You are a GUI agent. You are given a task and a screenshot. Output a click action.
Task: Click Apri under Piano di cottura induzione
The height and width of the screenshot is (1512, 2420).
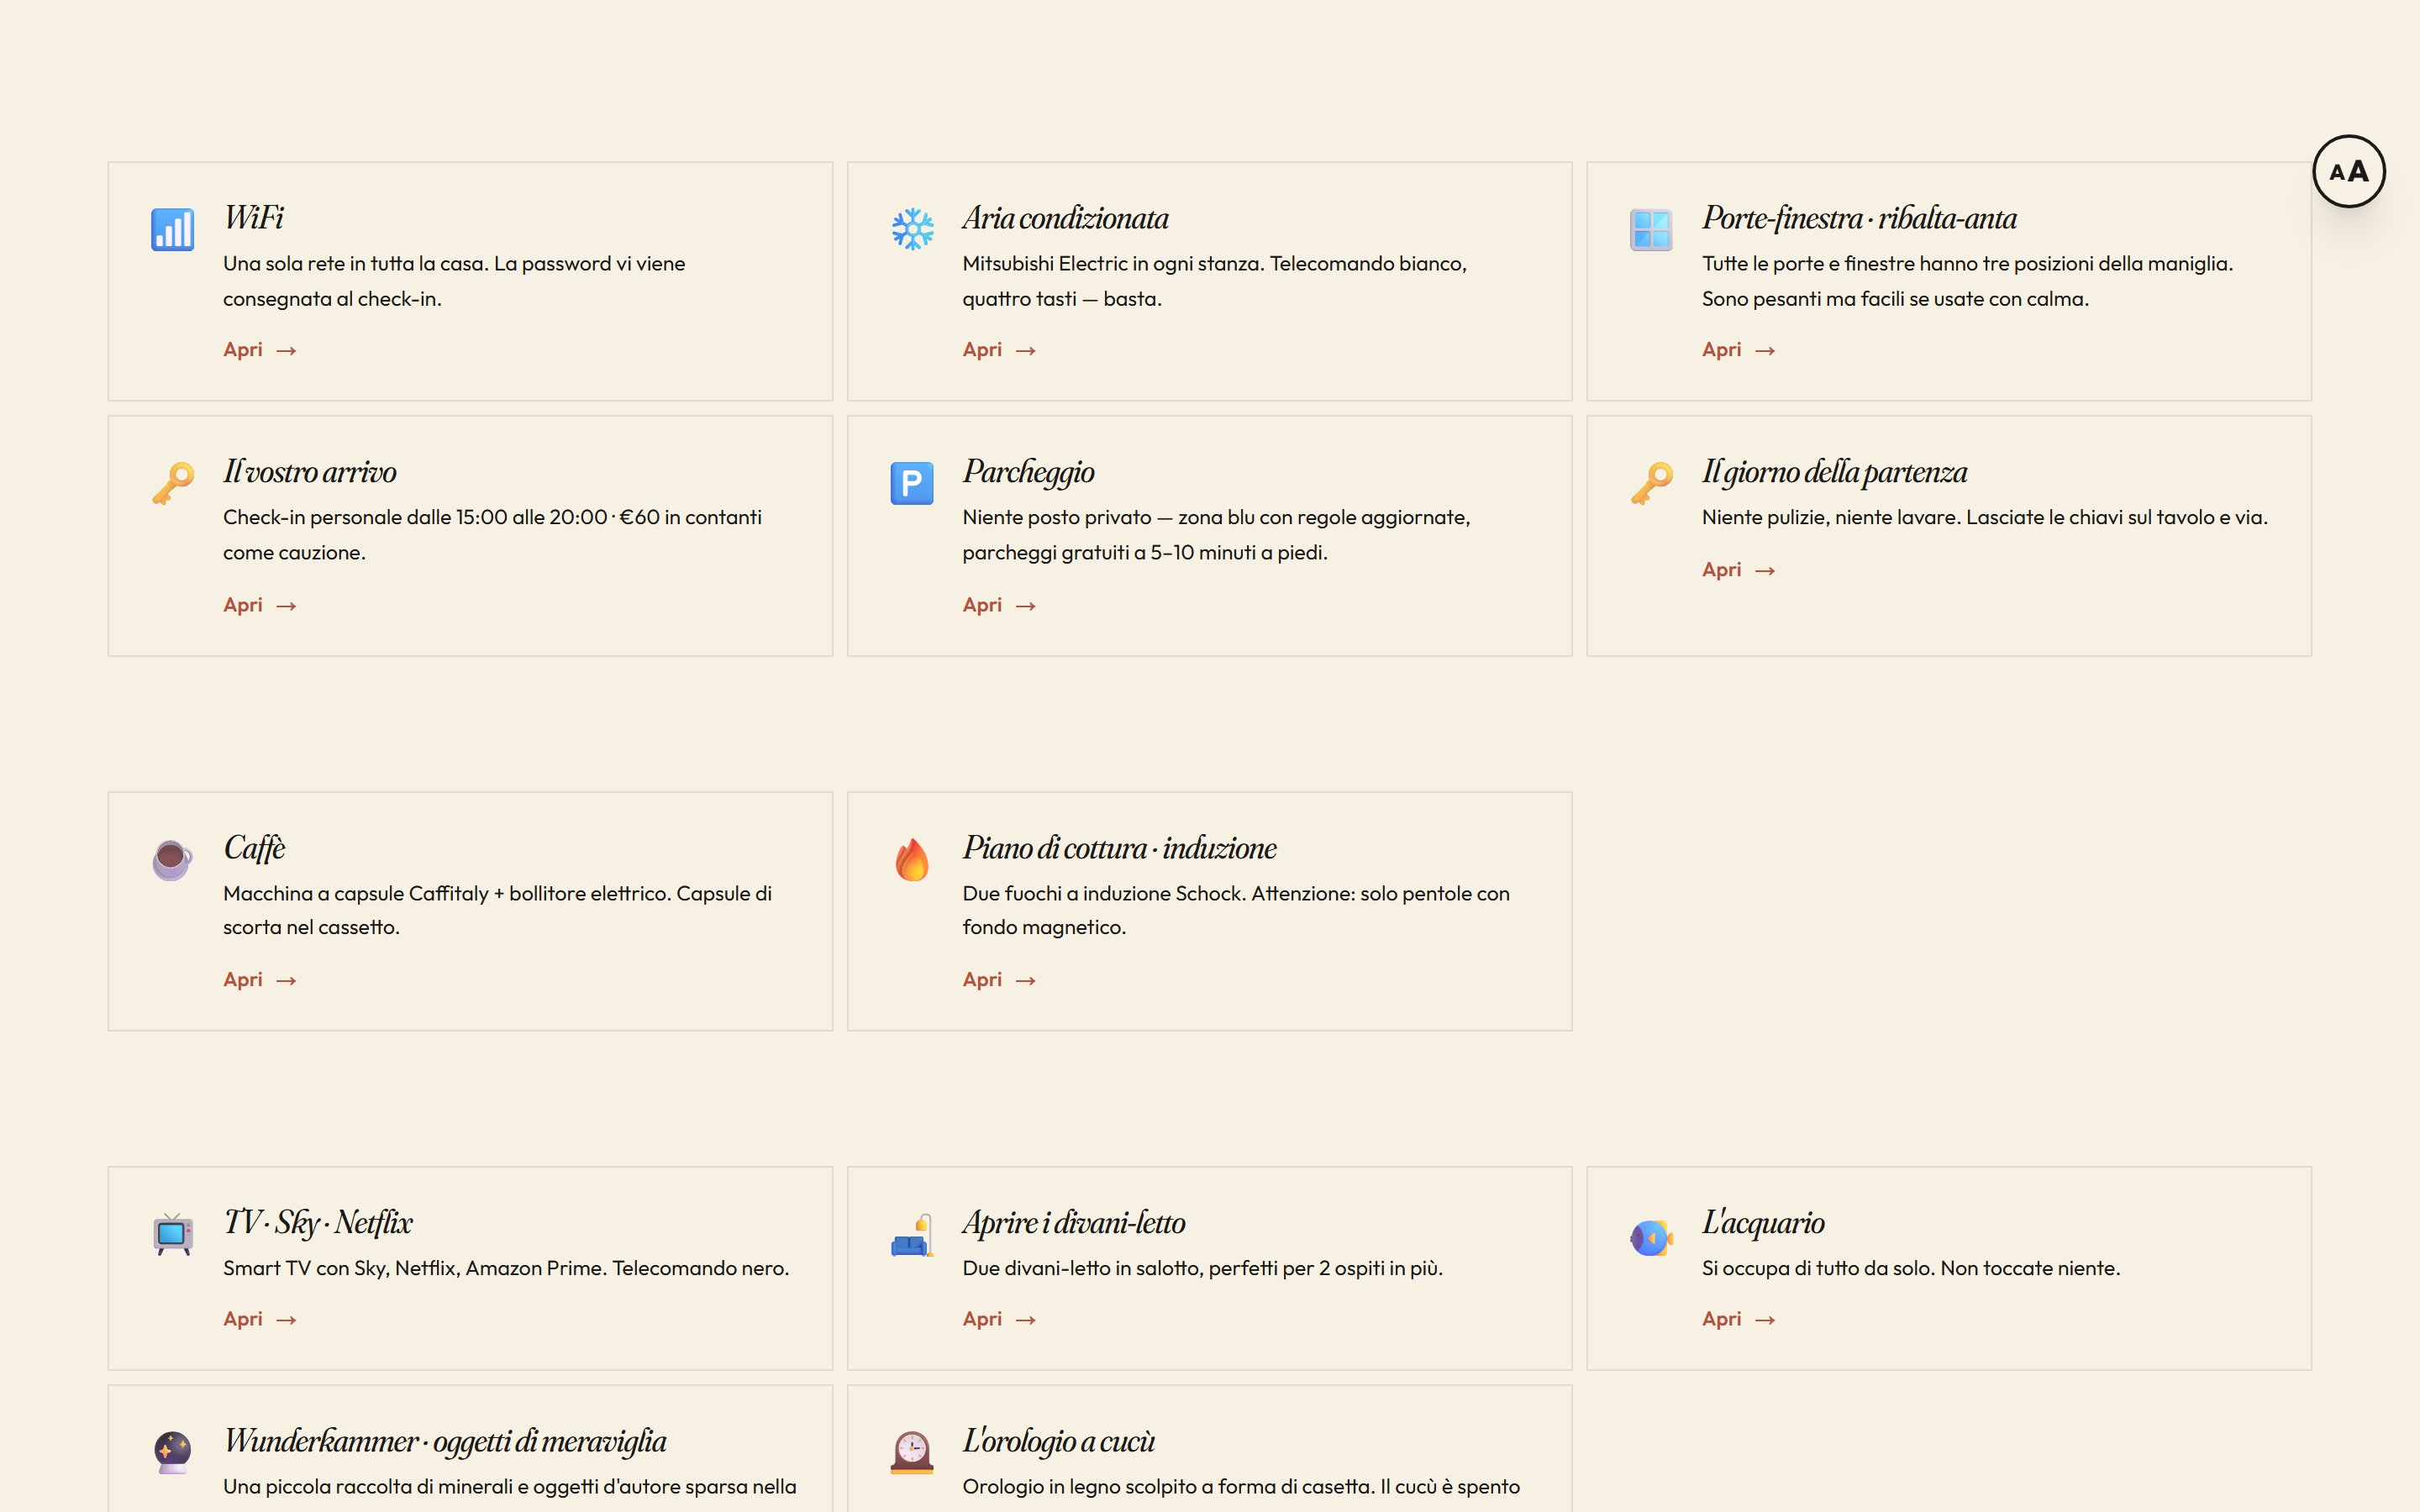coord(999,980)
